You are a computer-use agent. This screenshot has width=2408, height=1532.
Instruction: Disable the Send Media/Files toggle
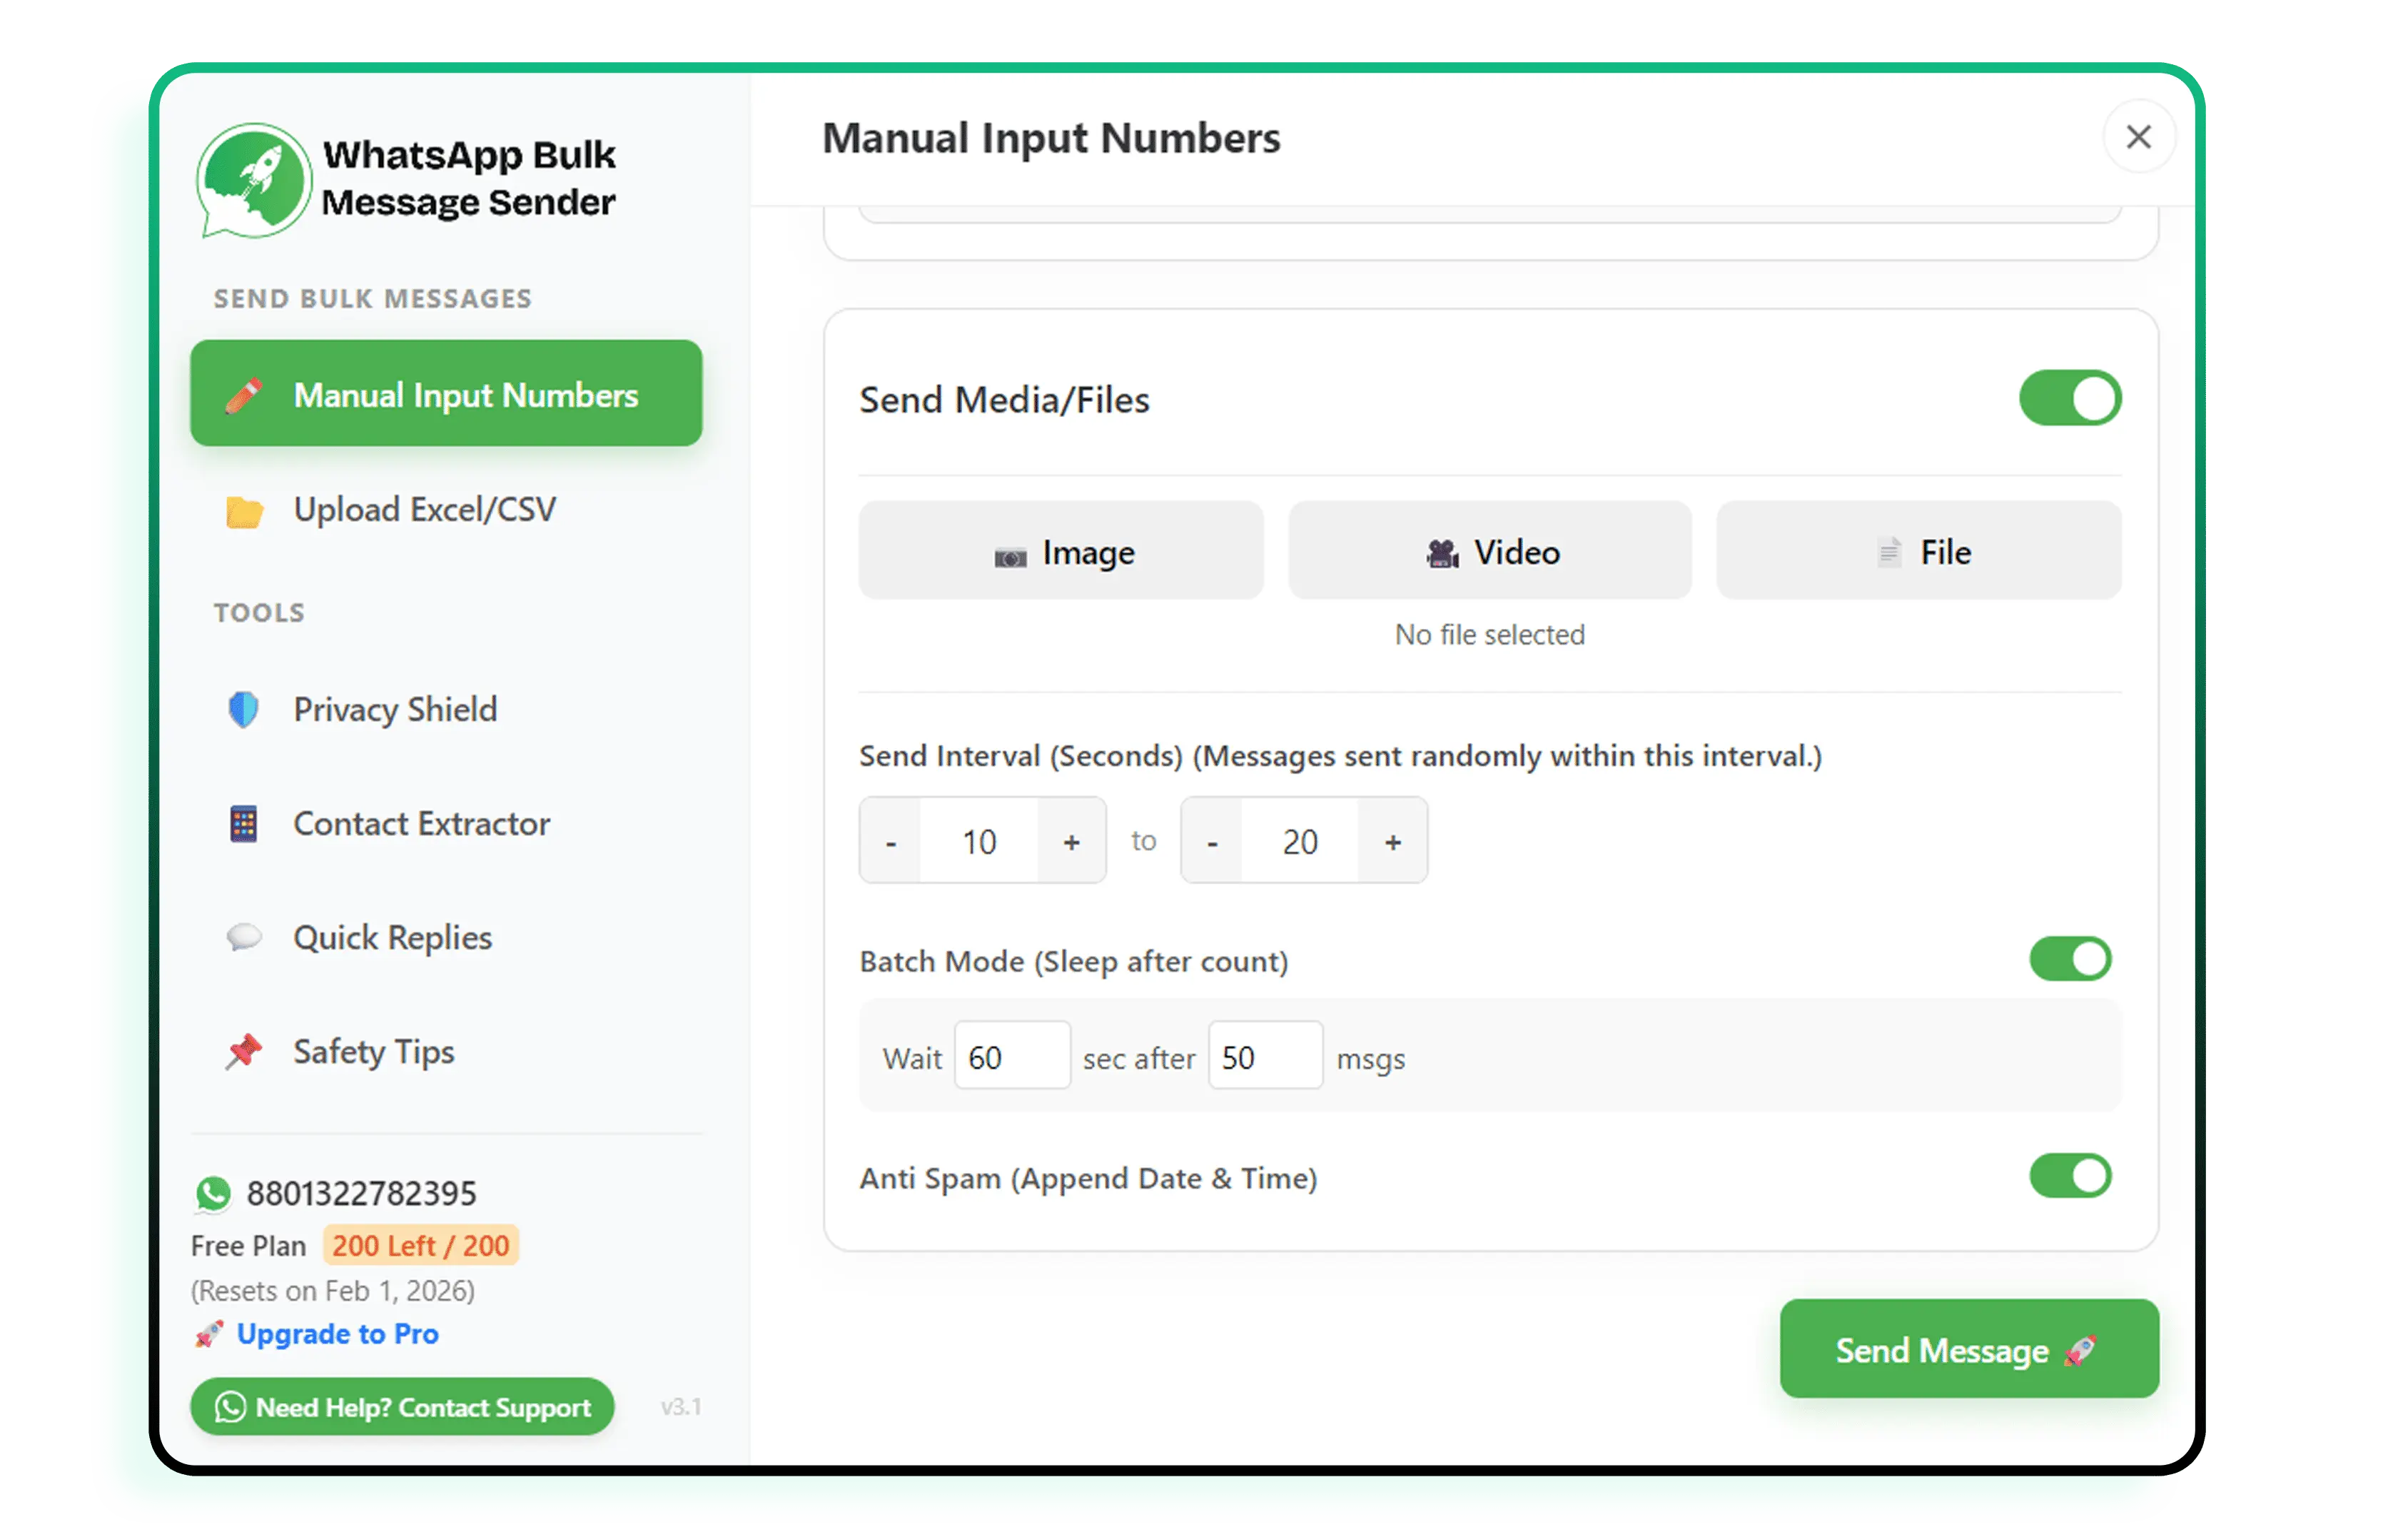click(x=2069, y=399)
